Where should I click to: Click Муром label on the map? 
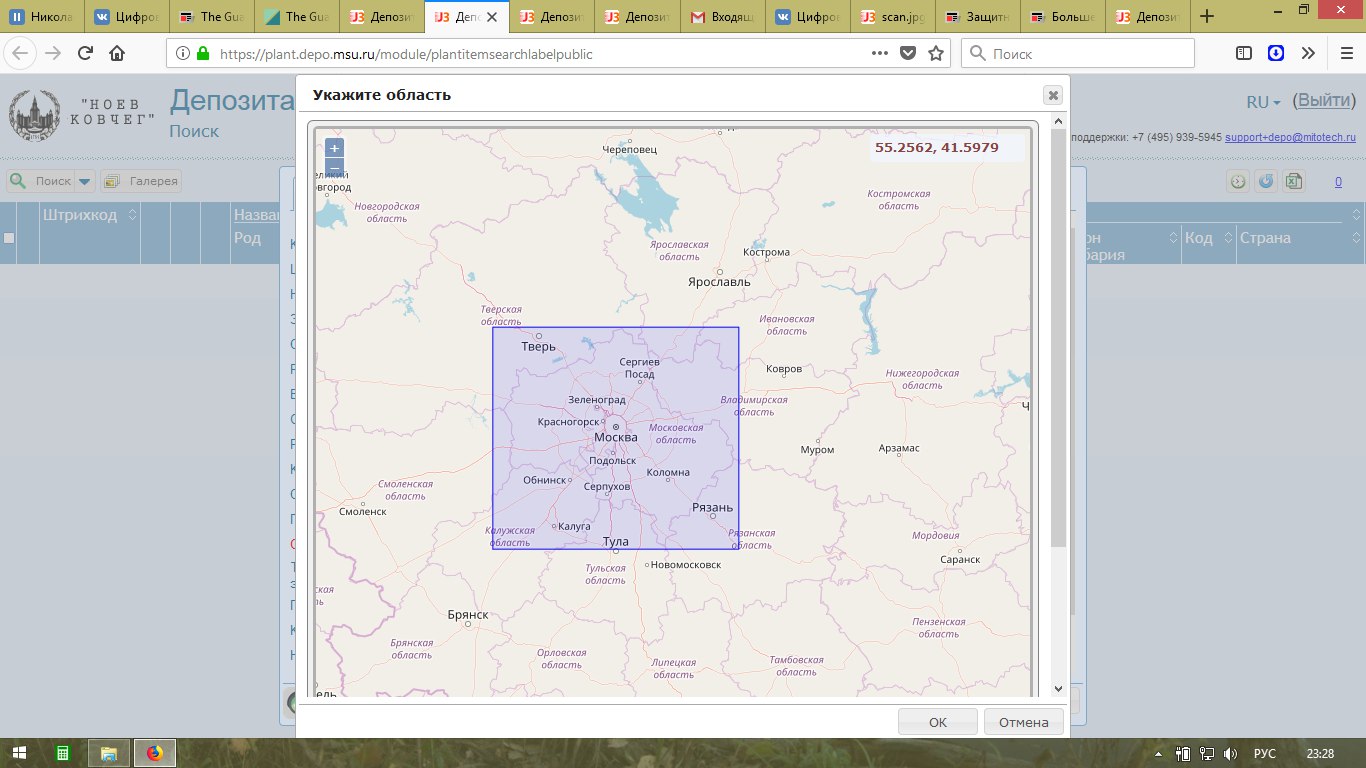click(x=818, y=450)
